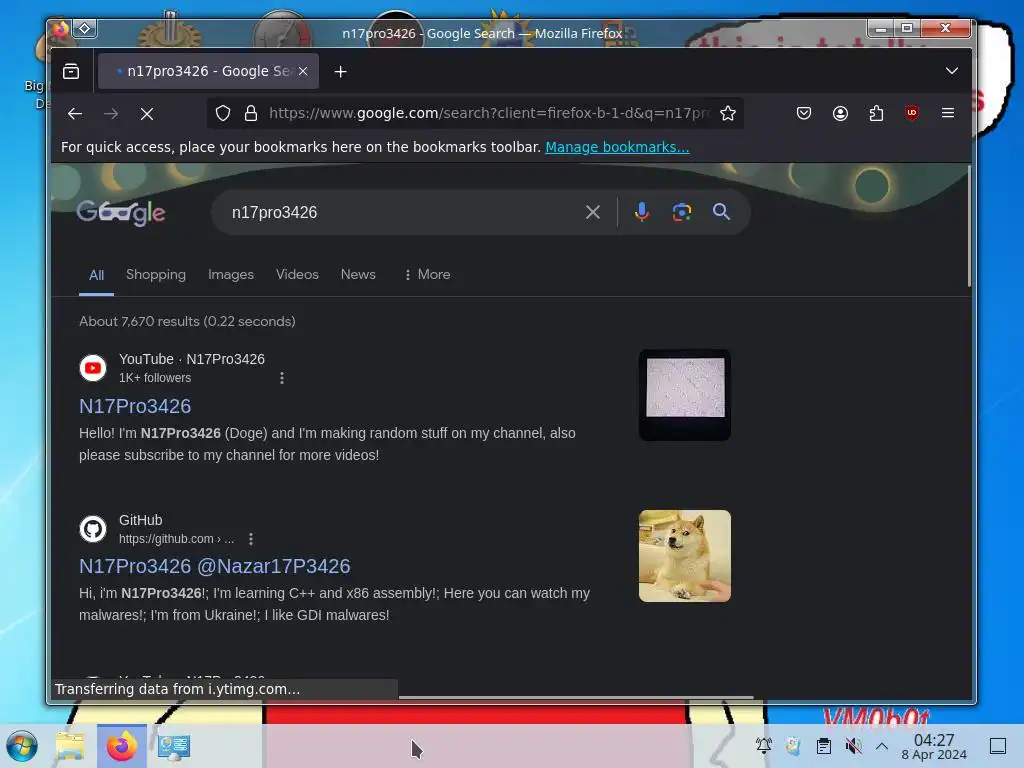Start voice search with the microphone
This screenshot has height=768, width=1024.
pyautogui.click(x=641, y=212)
